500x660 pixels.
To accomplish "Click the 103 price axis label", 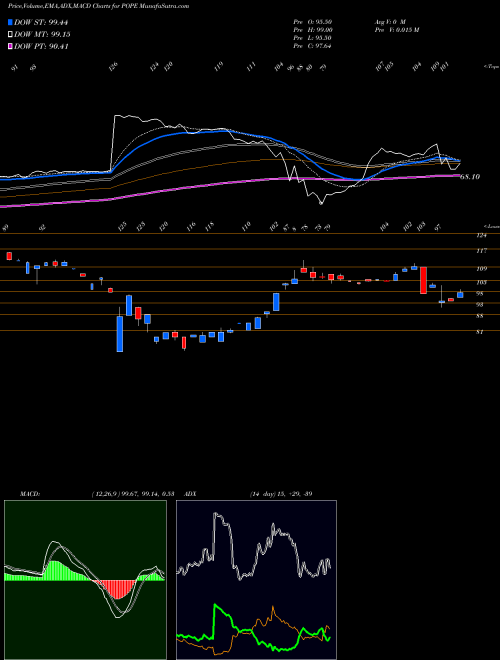I will pyautogui.click(x=481, y=282).
